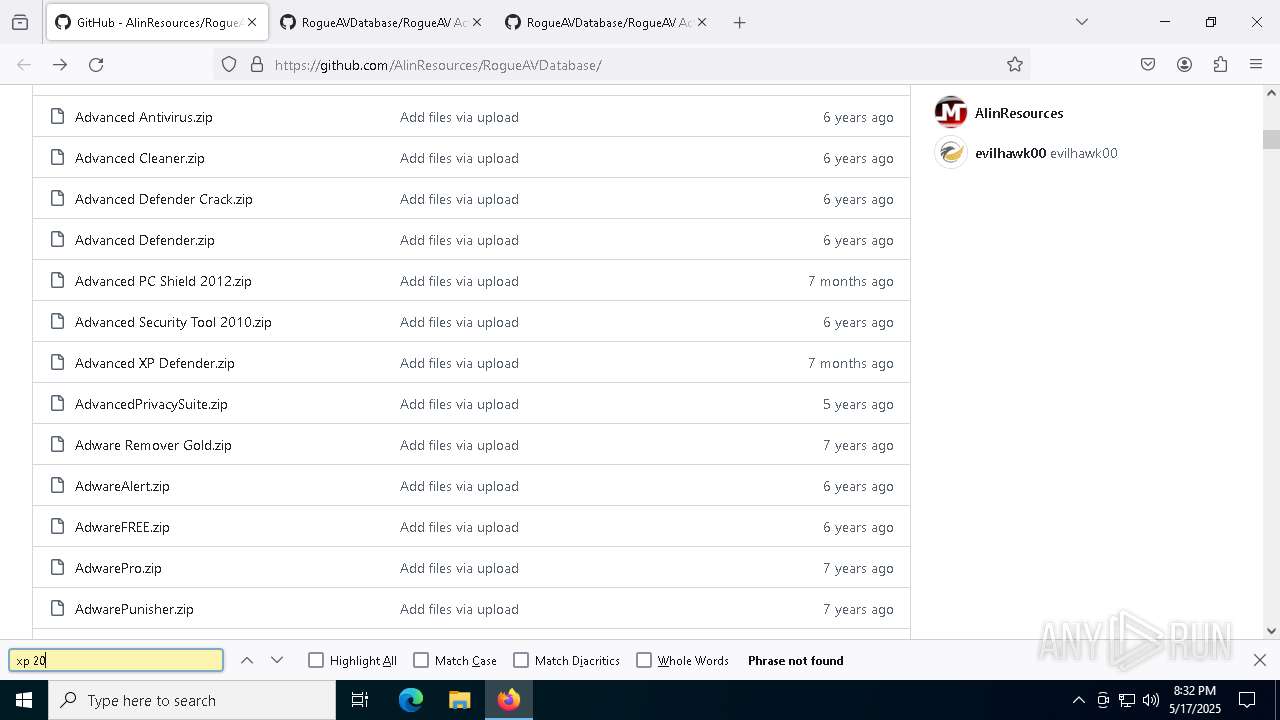This screenshot has height=720, width=1280.
Task: Switch to the GitHub AlinResources tab
Action: coord(155,22)
